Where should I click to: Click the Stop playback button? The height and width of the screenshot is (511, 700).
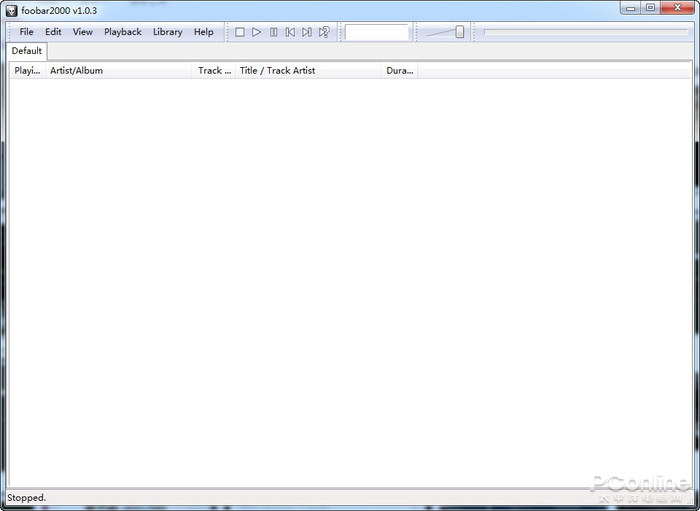click(240, 32)
